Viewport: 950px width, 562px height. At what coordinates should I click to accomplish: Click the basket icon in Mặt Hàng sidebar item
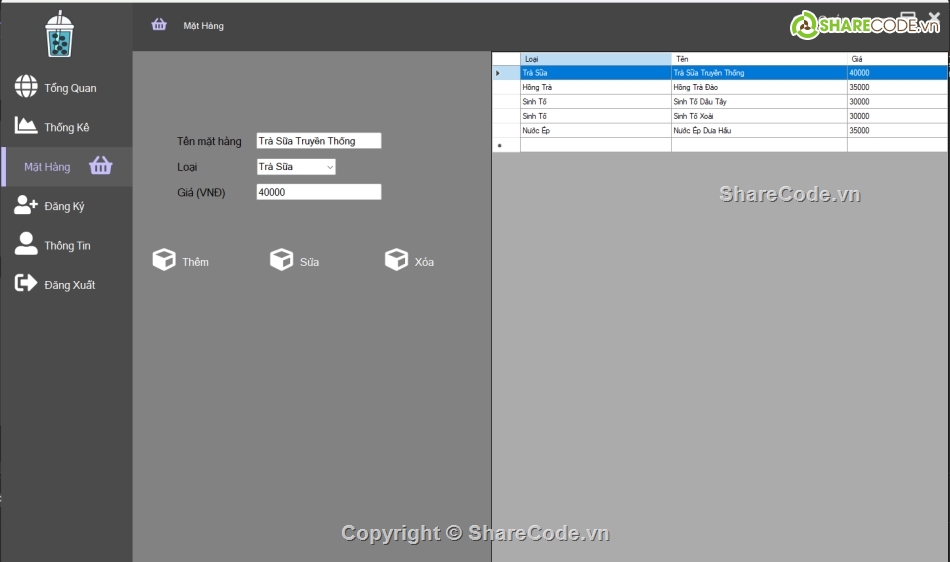101,166
